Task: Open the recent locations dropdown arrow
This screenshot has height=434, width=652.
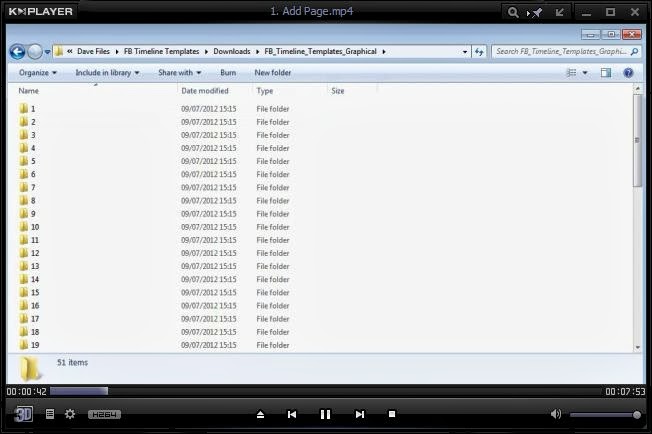Action: (47, 52)
